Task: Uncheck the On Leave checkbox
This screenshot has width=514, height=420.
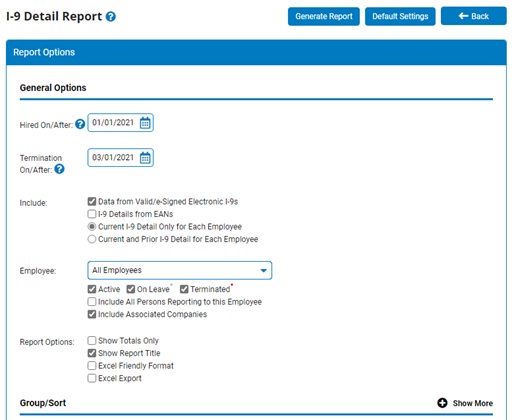Action: (x=131, y=289)
